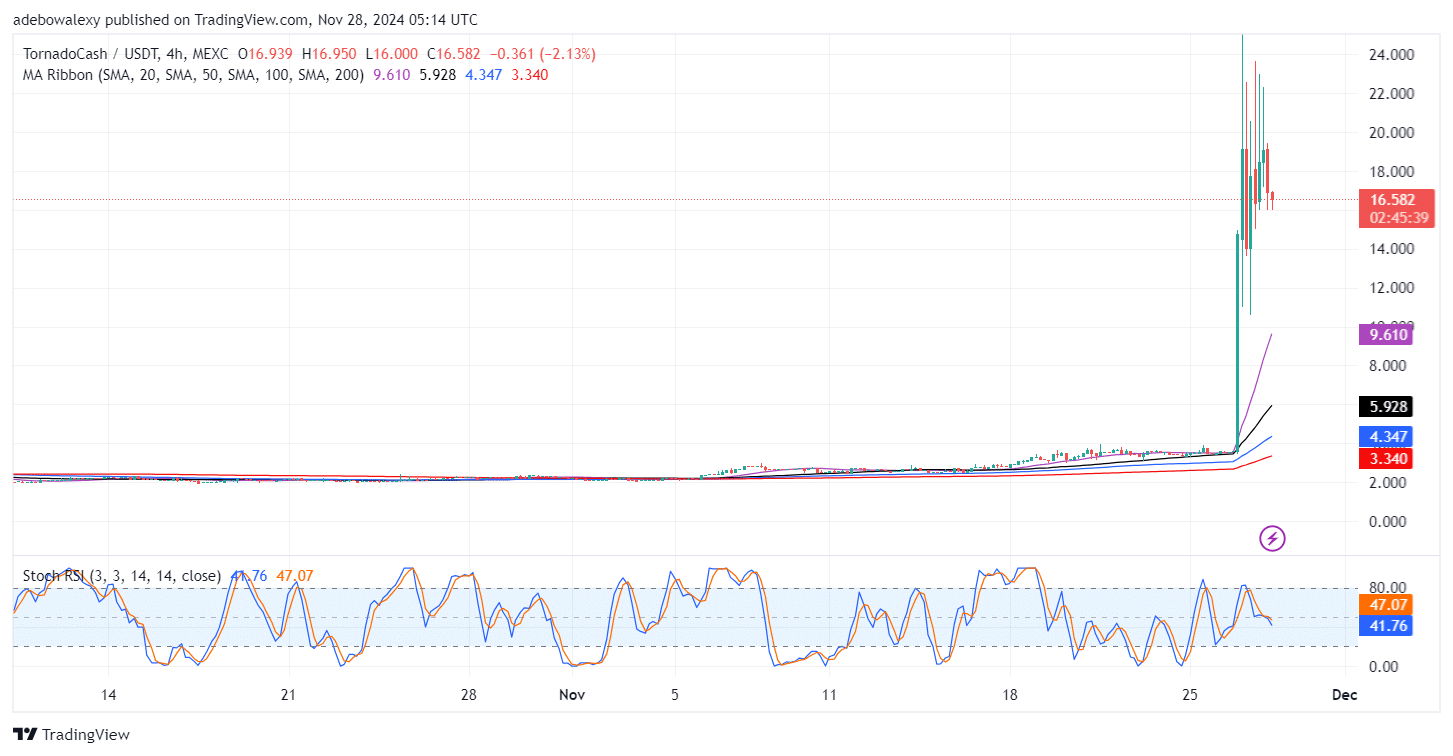Click the orange Stoch RSI value tag 47.07
The width and height of the screenshot is (1453, 756).
(x=1385, y=605)
